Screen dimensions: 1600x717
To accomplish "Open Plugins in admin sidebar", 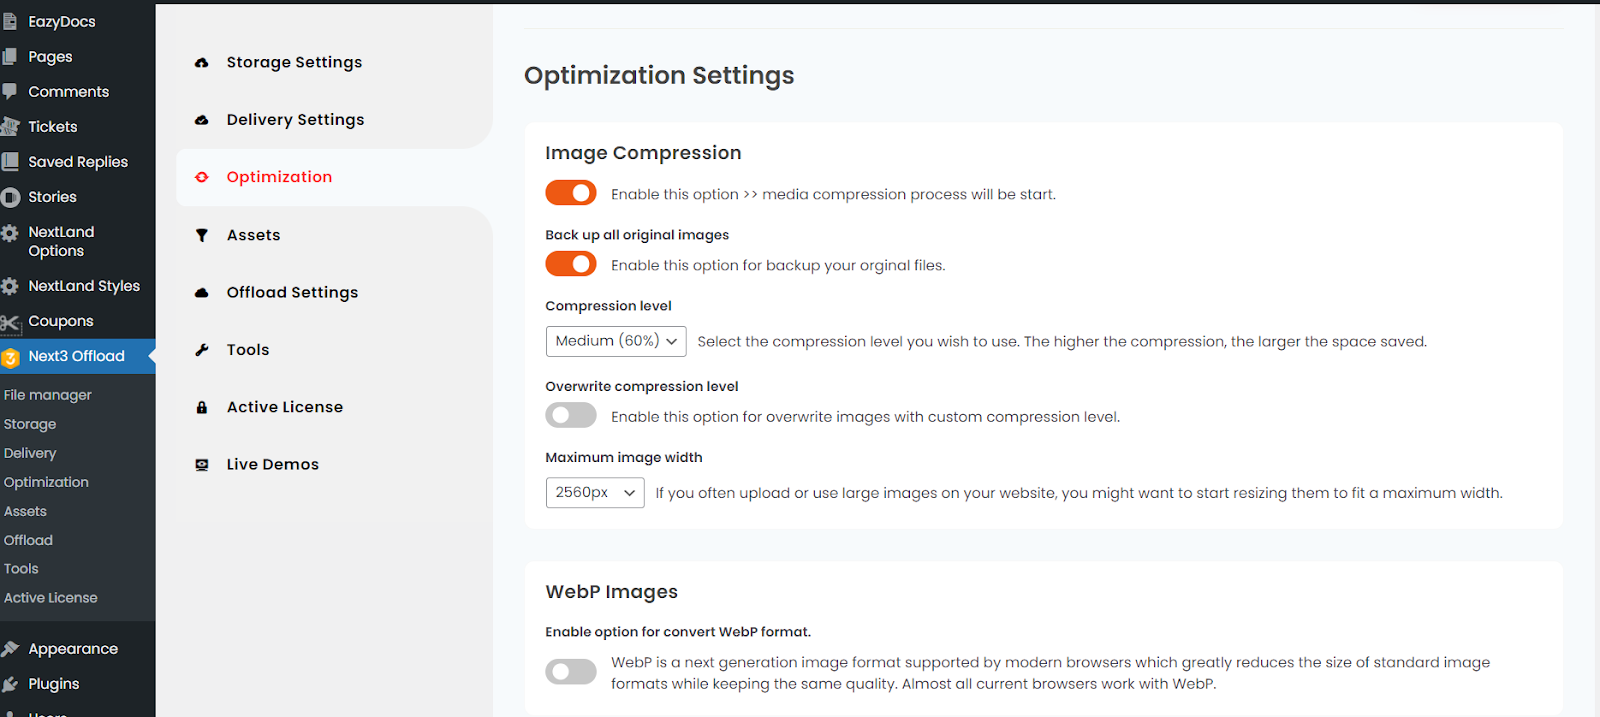I will pyautogui.click(x=54, y=684).
